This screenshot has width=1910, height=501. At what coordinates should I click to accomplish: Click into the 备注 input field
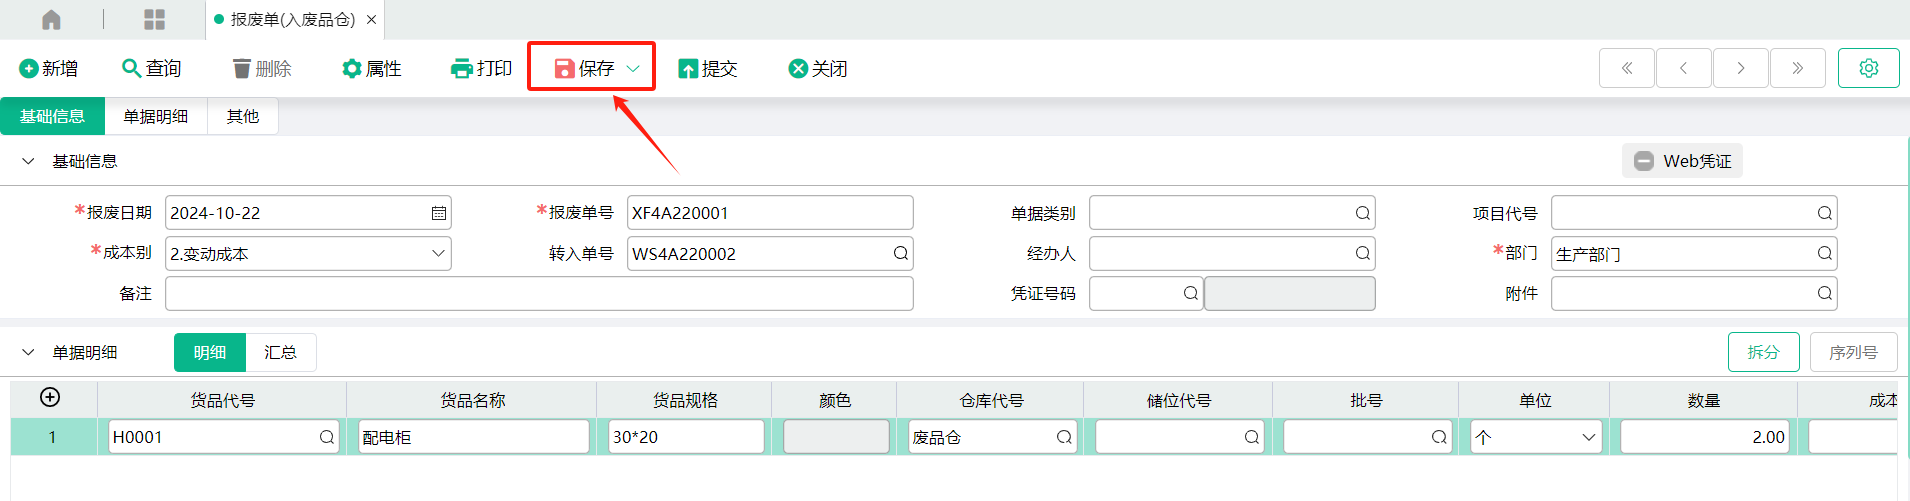click(x=539, y=293)
